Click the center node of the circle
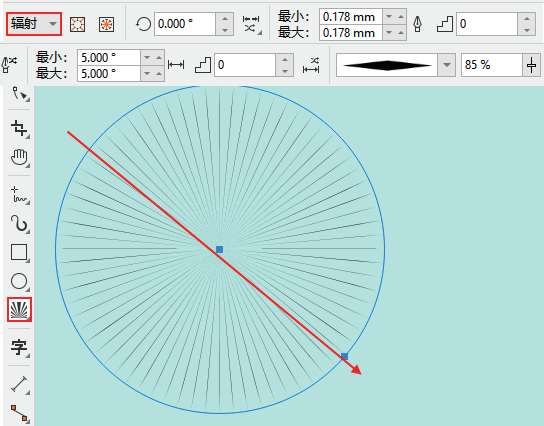The height and width of the screenshot is (426, 544). pos(219,249)
